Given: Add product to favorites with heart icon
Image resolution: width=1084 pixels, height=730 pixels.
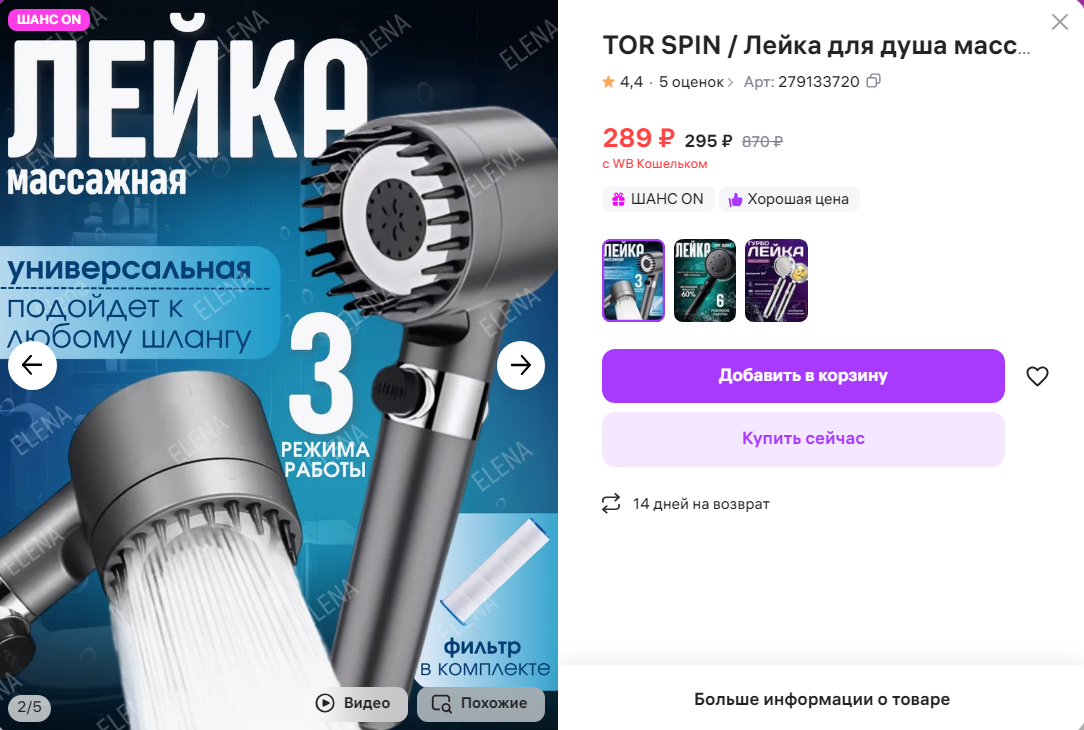Looking at the screenshot, I should (x=1037, y=376).
